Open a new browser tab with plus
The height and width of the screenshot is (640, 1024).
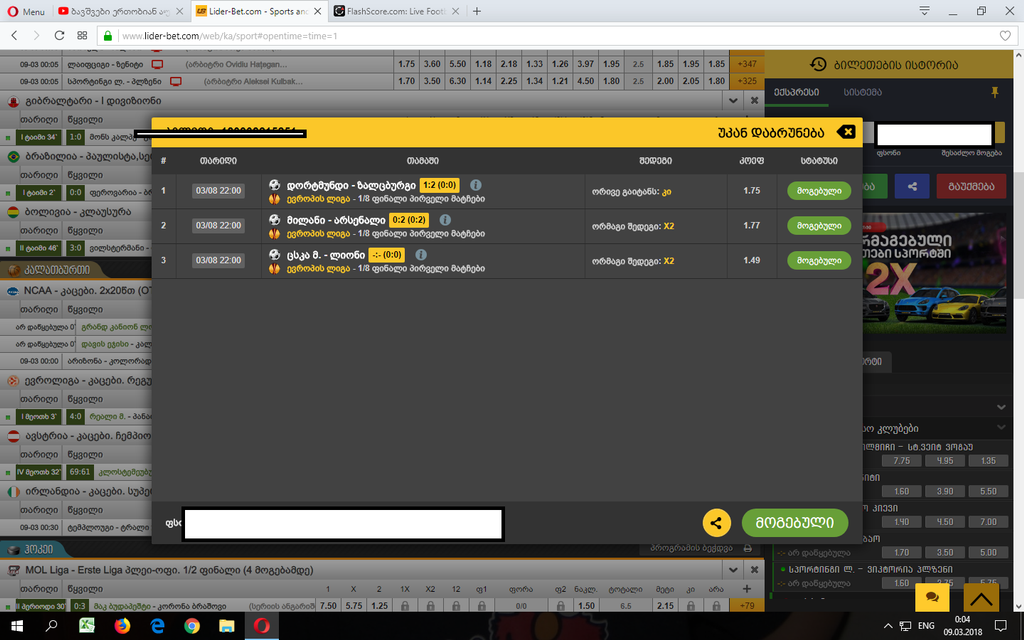tap(477, 11)
